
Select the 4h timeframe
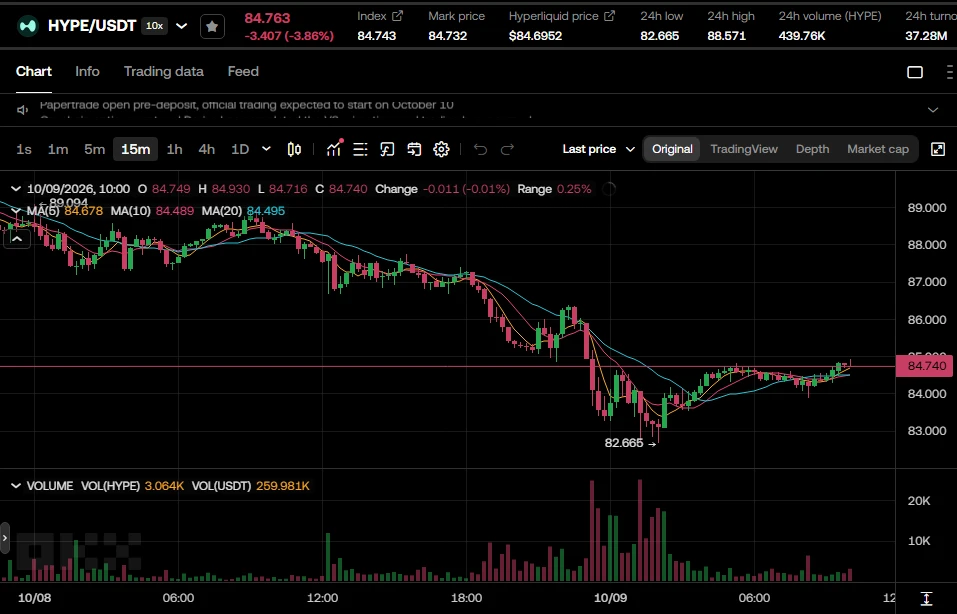[206, 150]
